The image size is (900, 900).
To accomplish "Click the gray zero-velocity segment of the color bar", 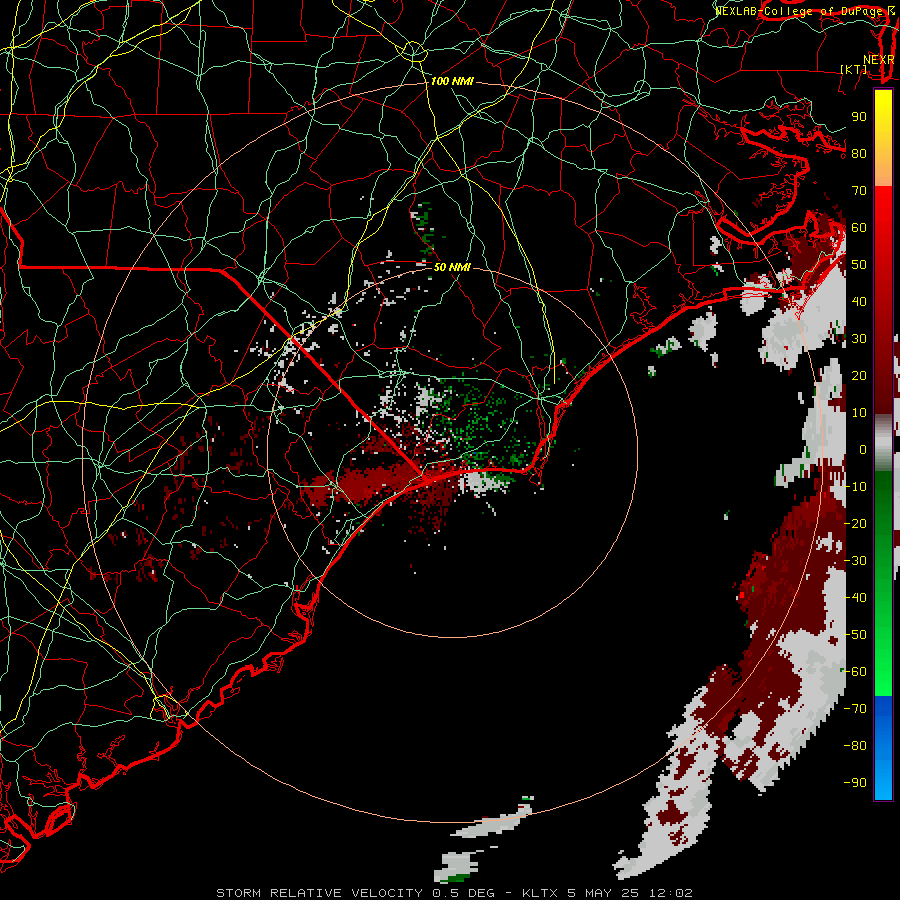I will pos(883,443).
